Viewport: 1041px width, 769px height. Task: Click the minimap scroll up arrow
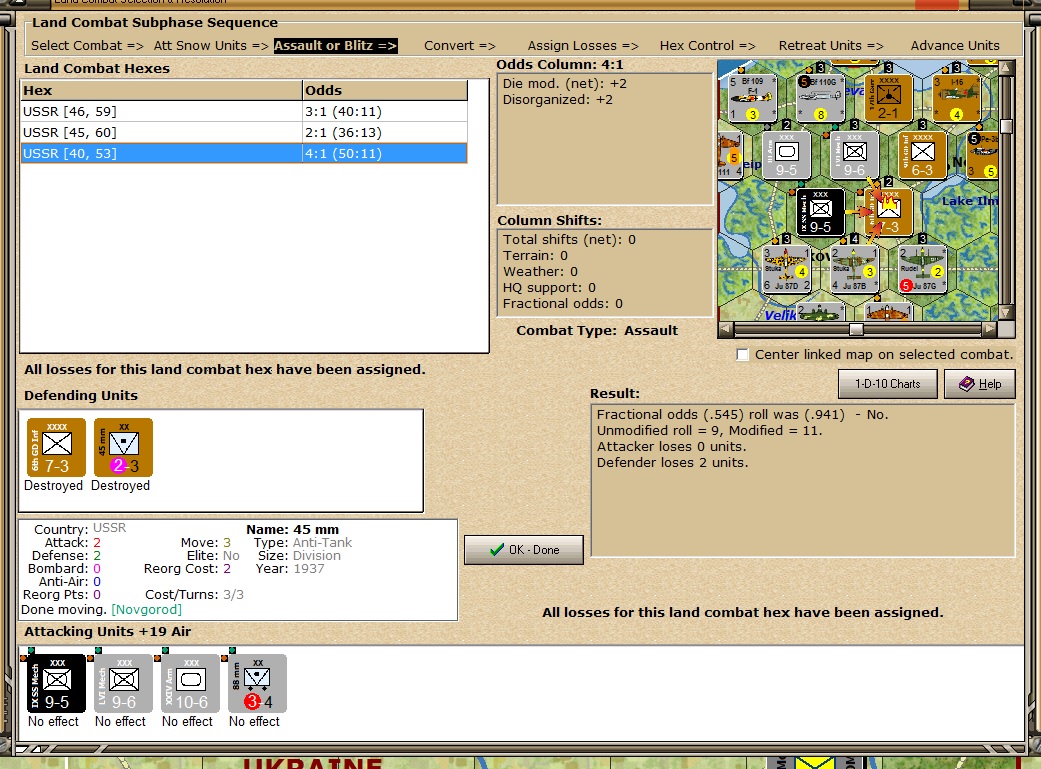(x=1006, y=68)
